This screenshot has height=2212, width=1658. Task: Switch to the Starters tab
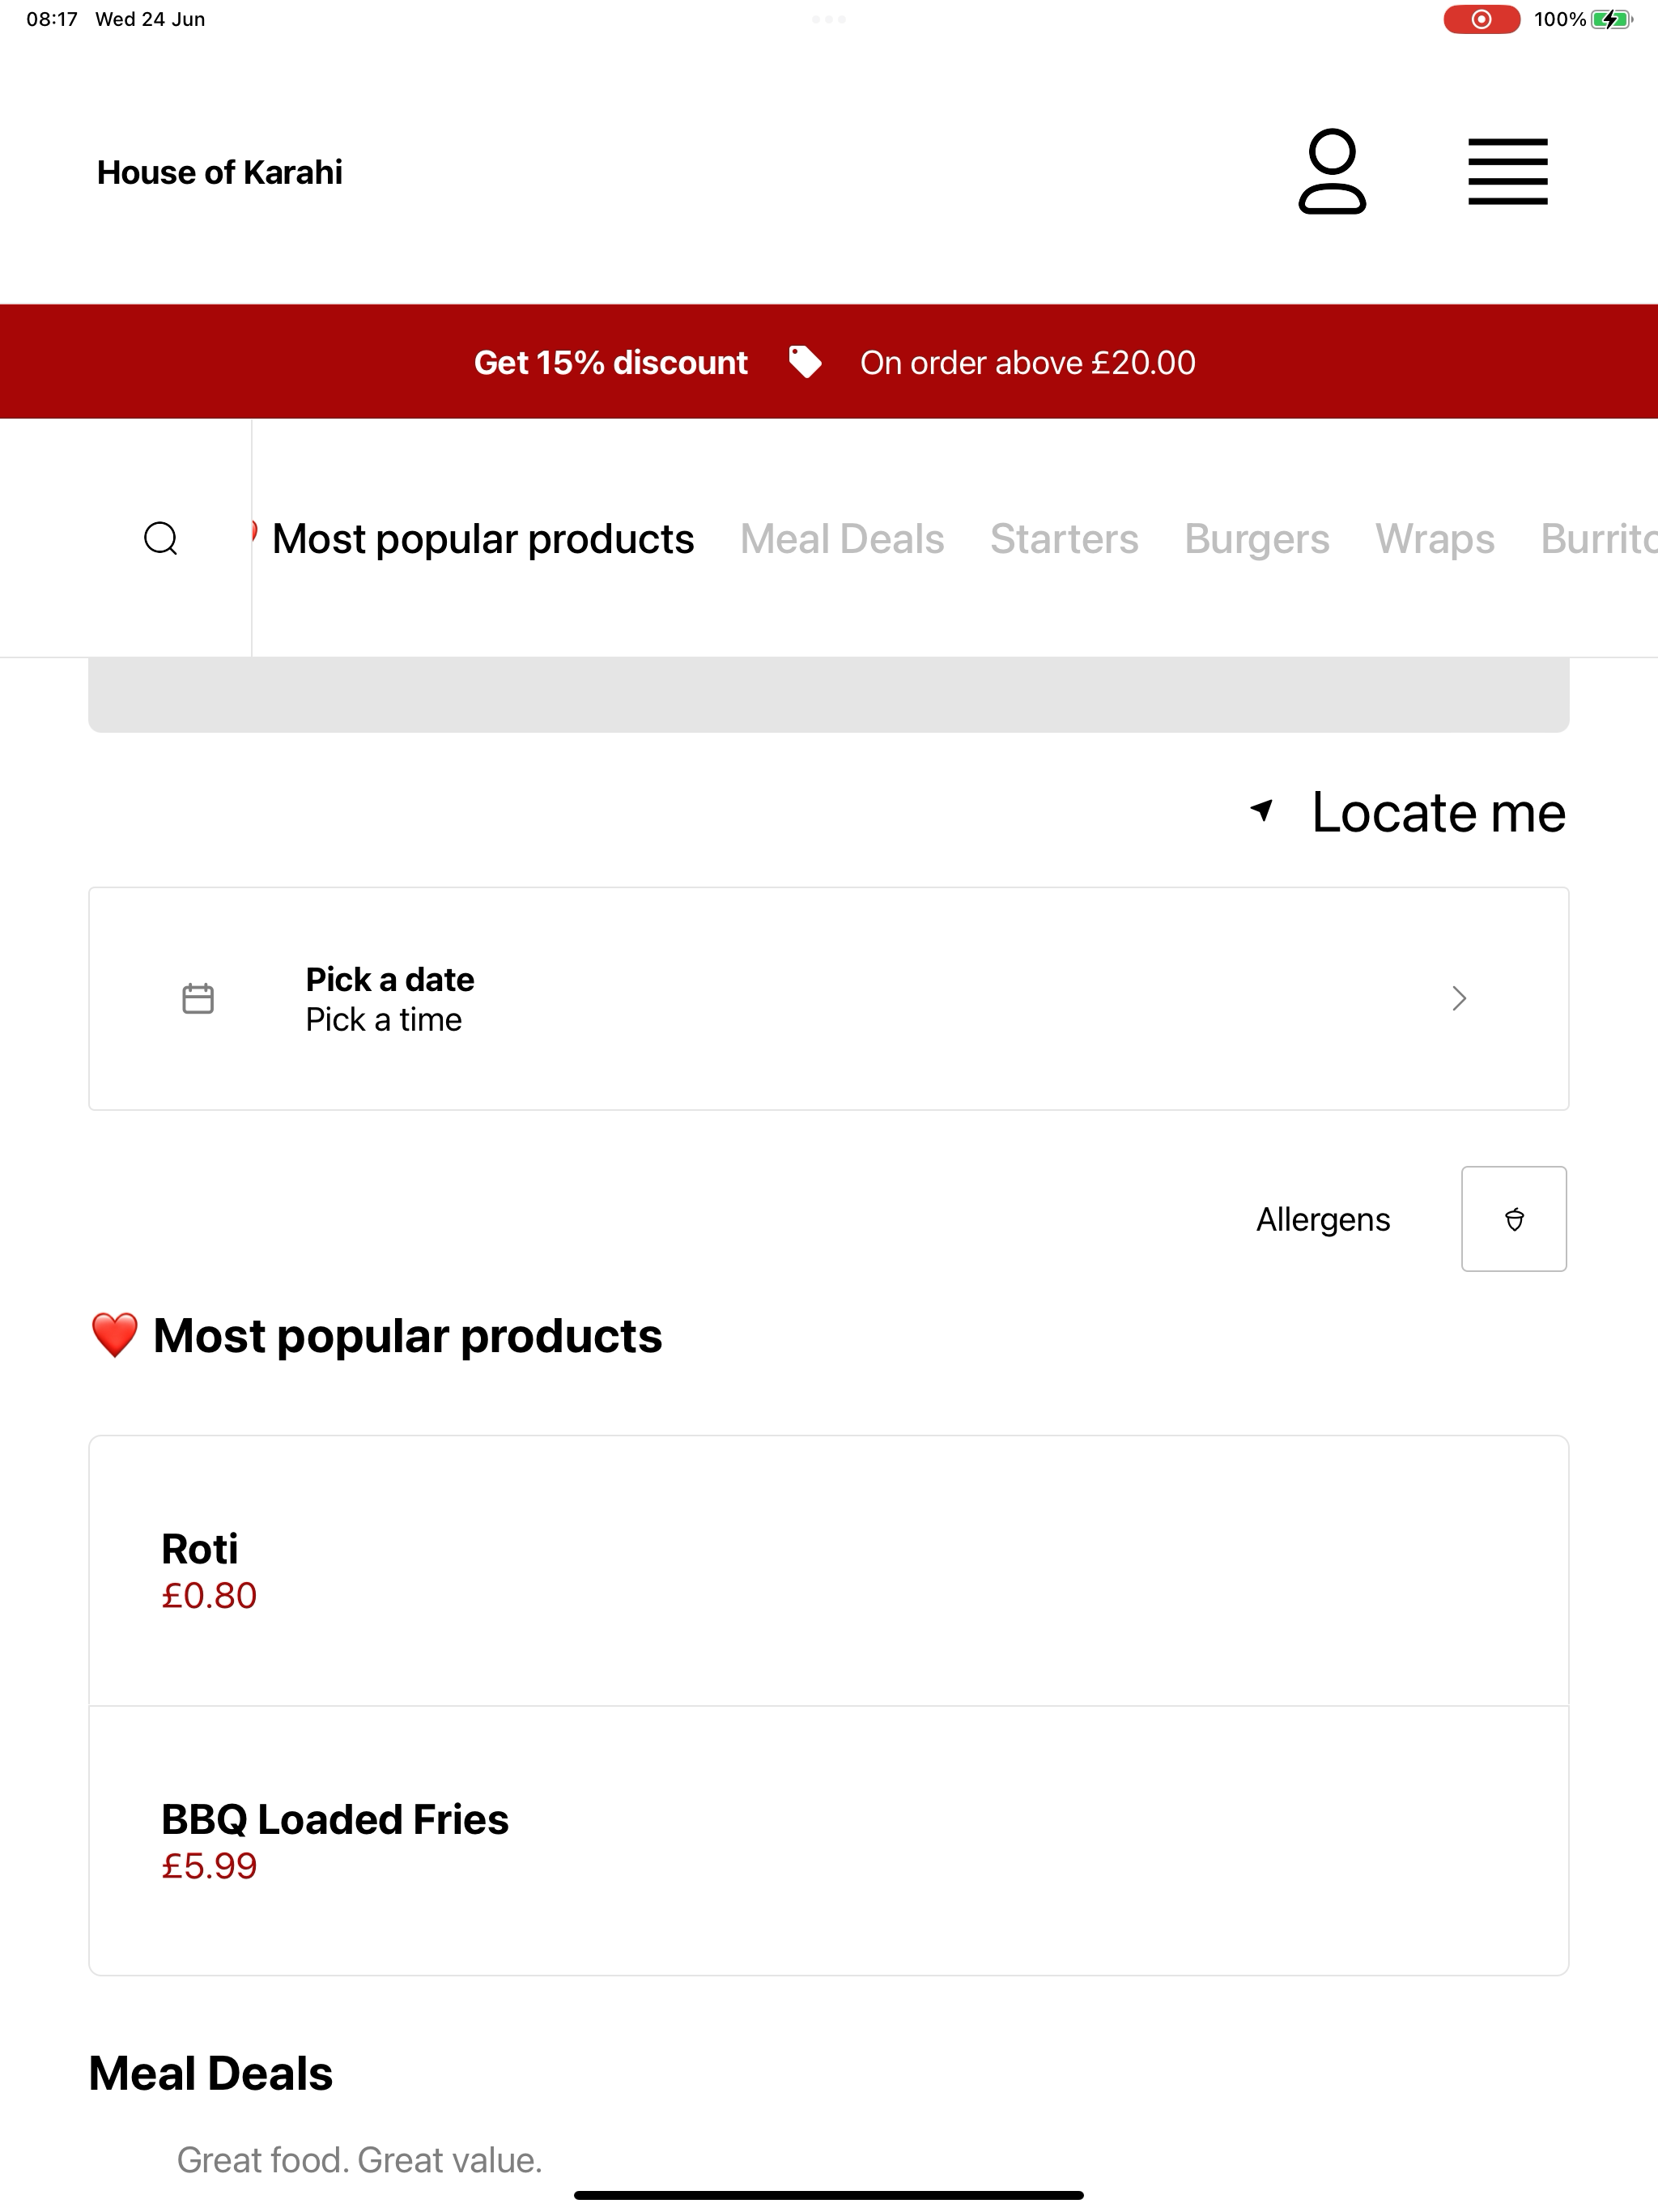coord(1064,539)
